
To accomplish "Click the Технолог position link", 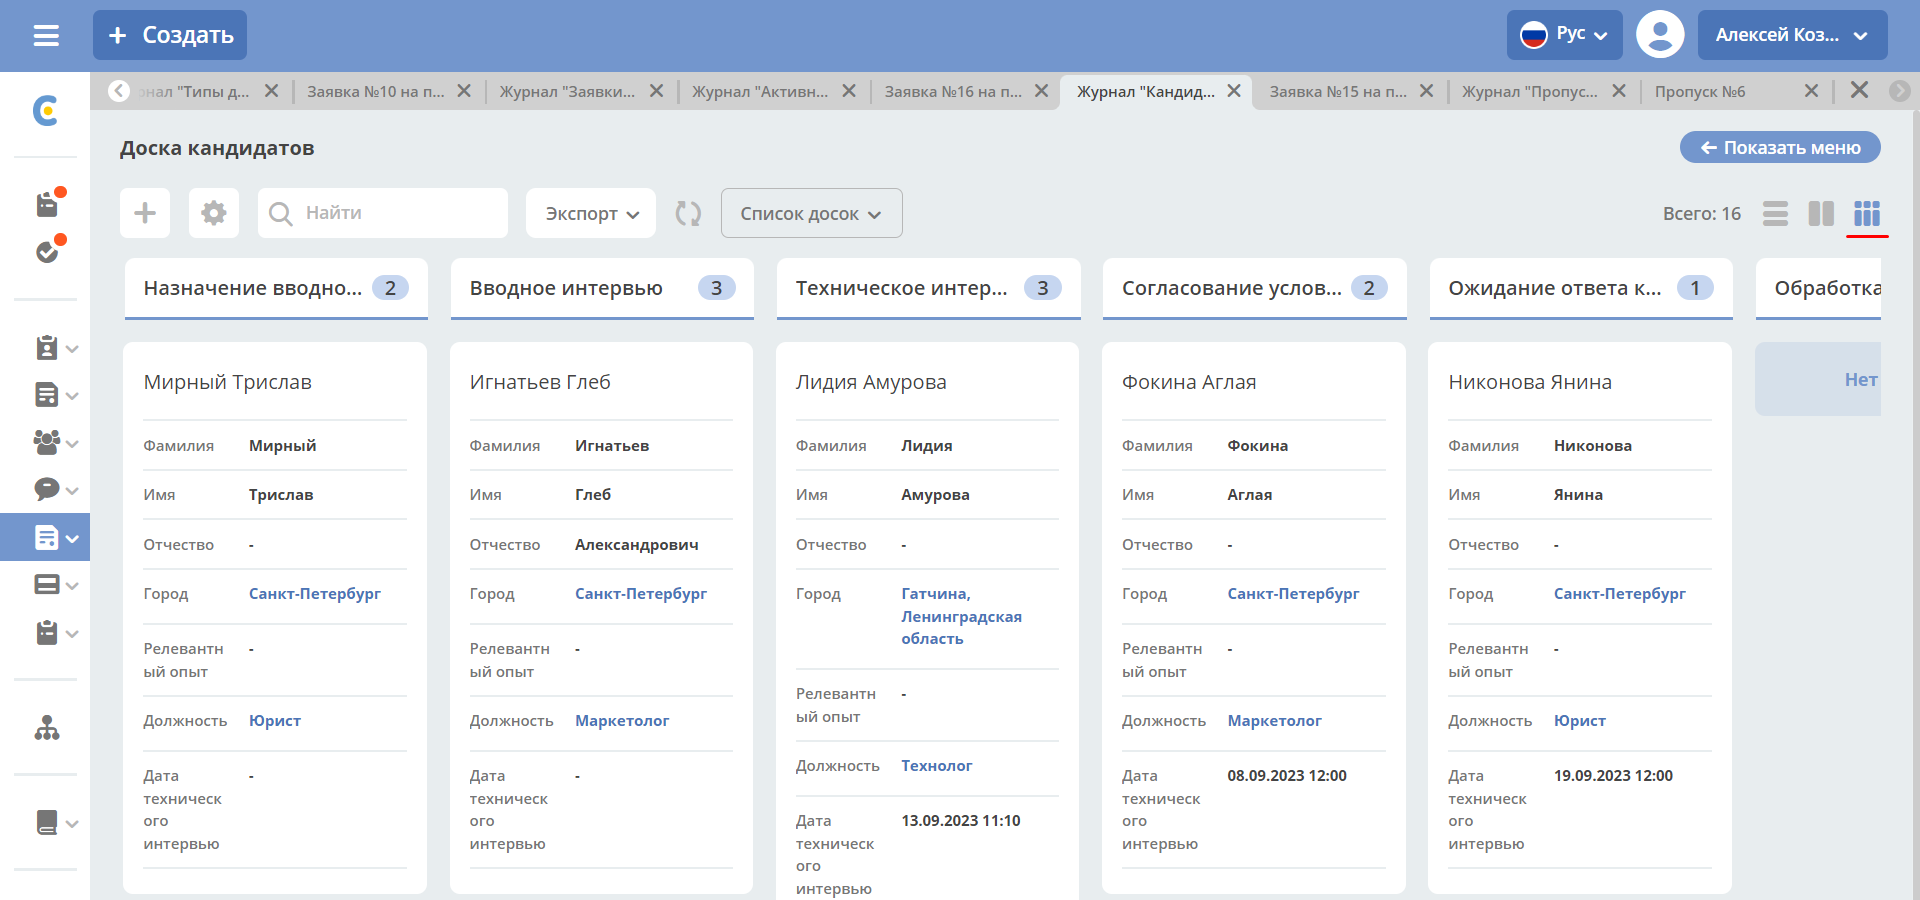I will point(937,765).
